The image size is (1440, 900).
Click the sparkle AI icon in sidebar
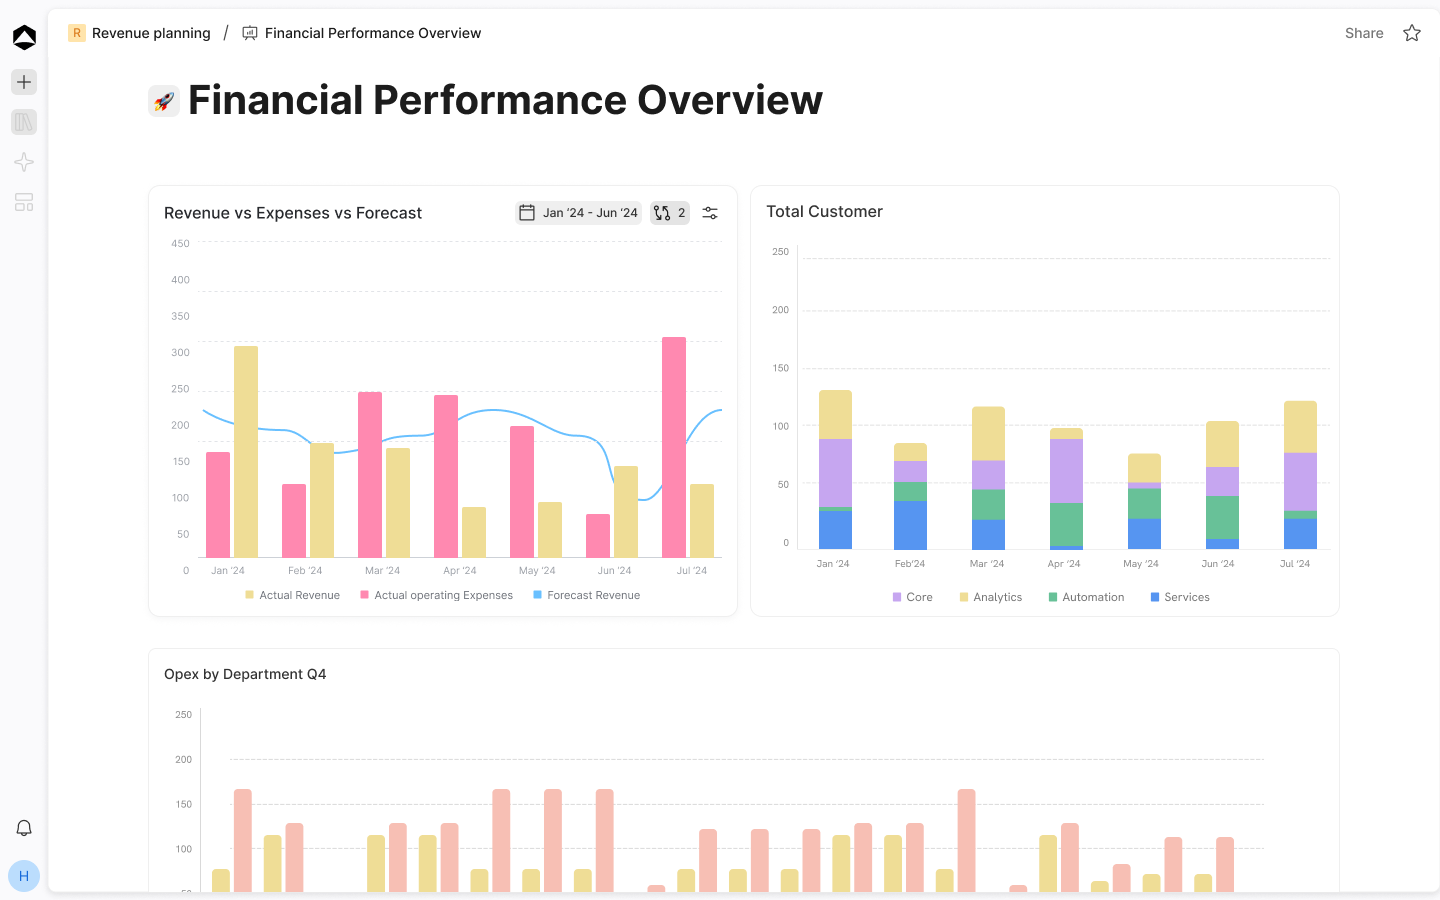(24, 162)
